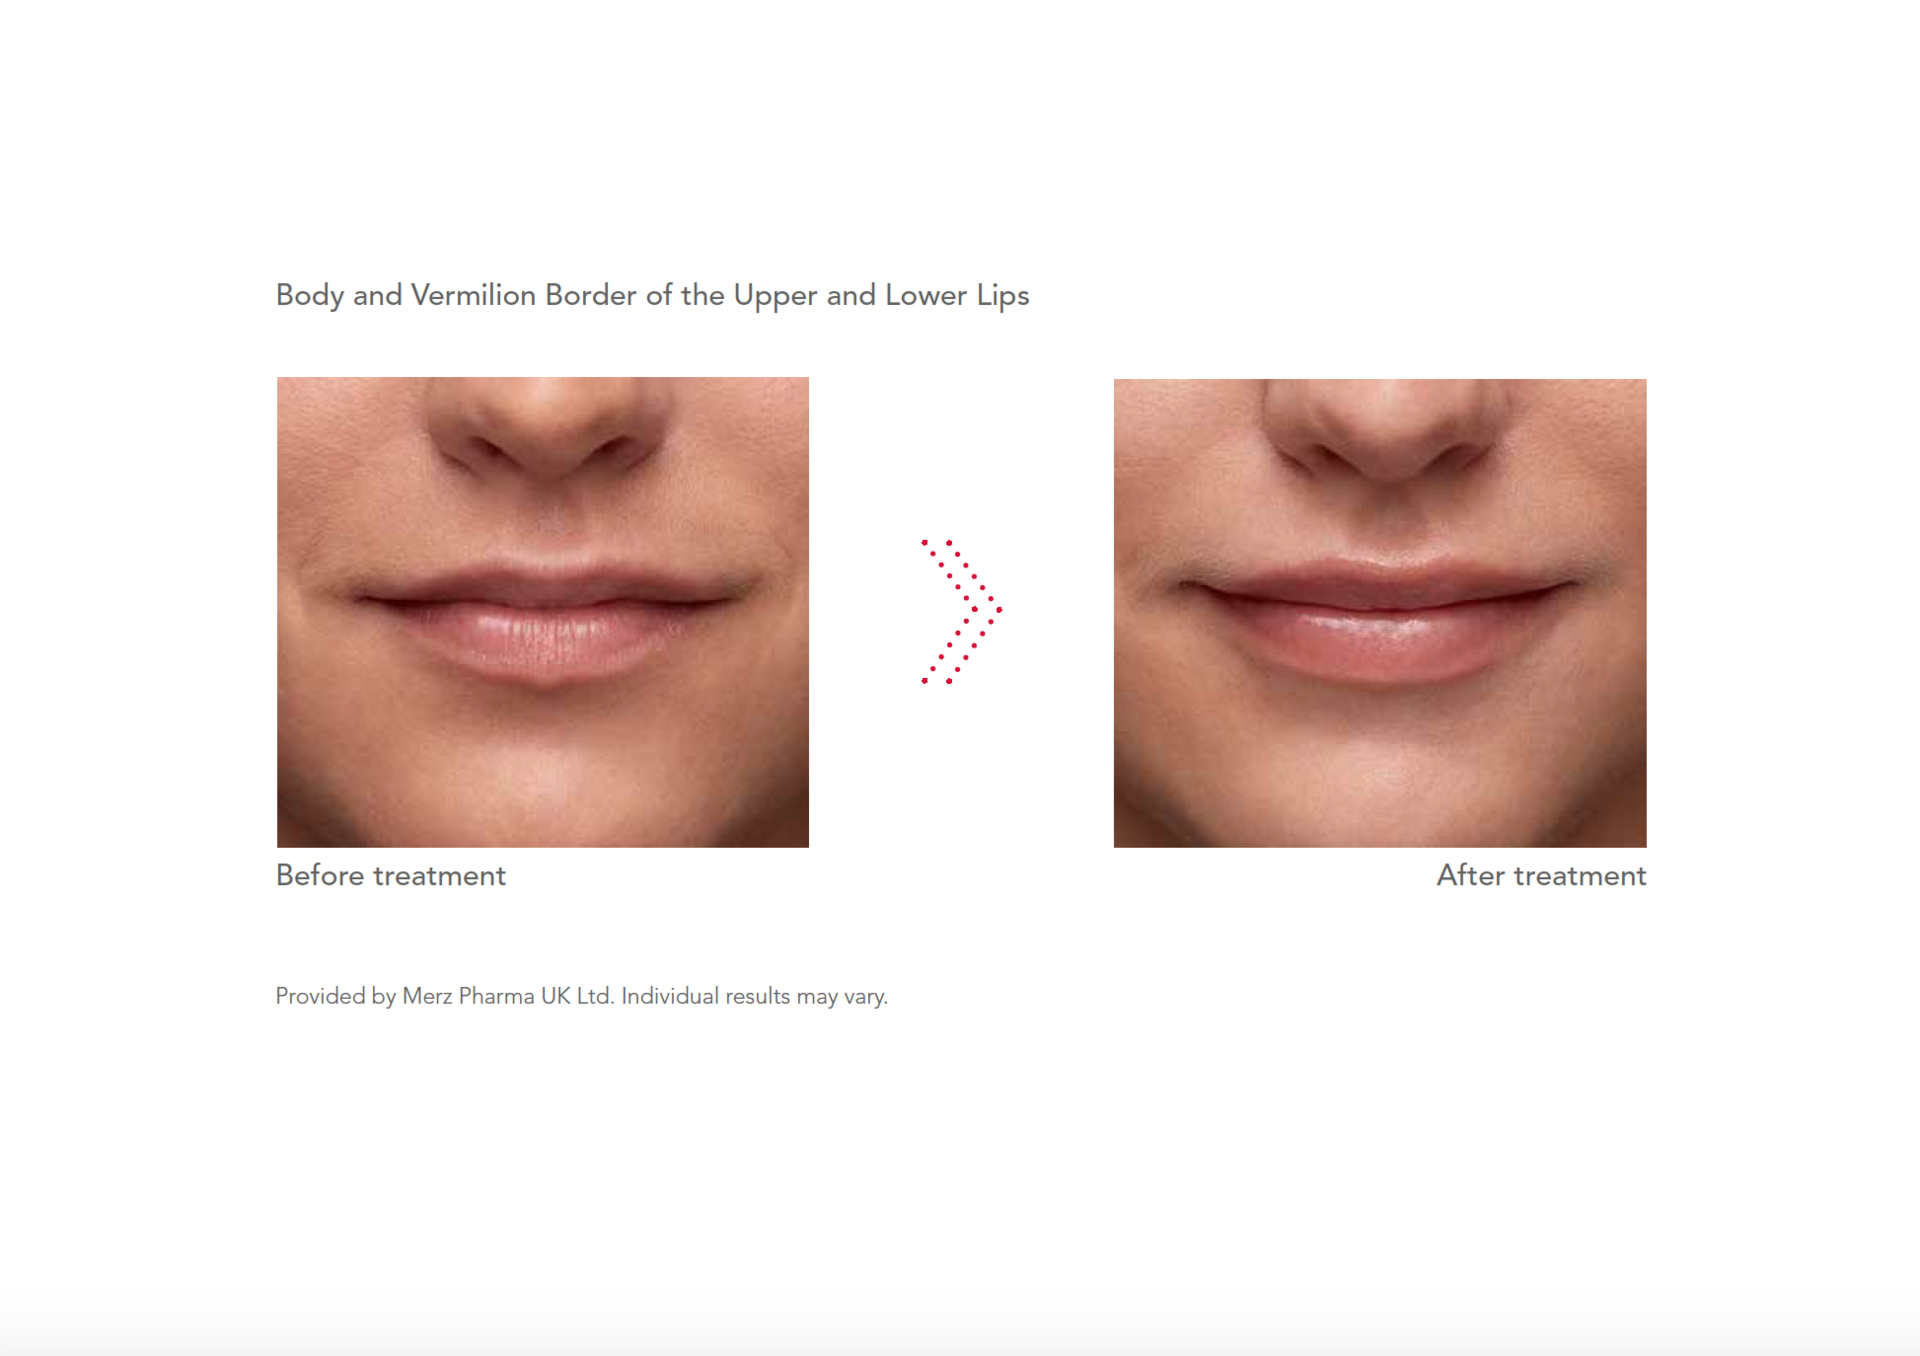This screenshot has width=1920, height=1356.
Task: Click the red dotted chevron arrow
Action: pyautogui.click(x=961, y=611)
